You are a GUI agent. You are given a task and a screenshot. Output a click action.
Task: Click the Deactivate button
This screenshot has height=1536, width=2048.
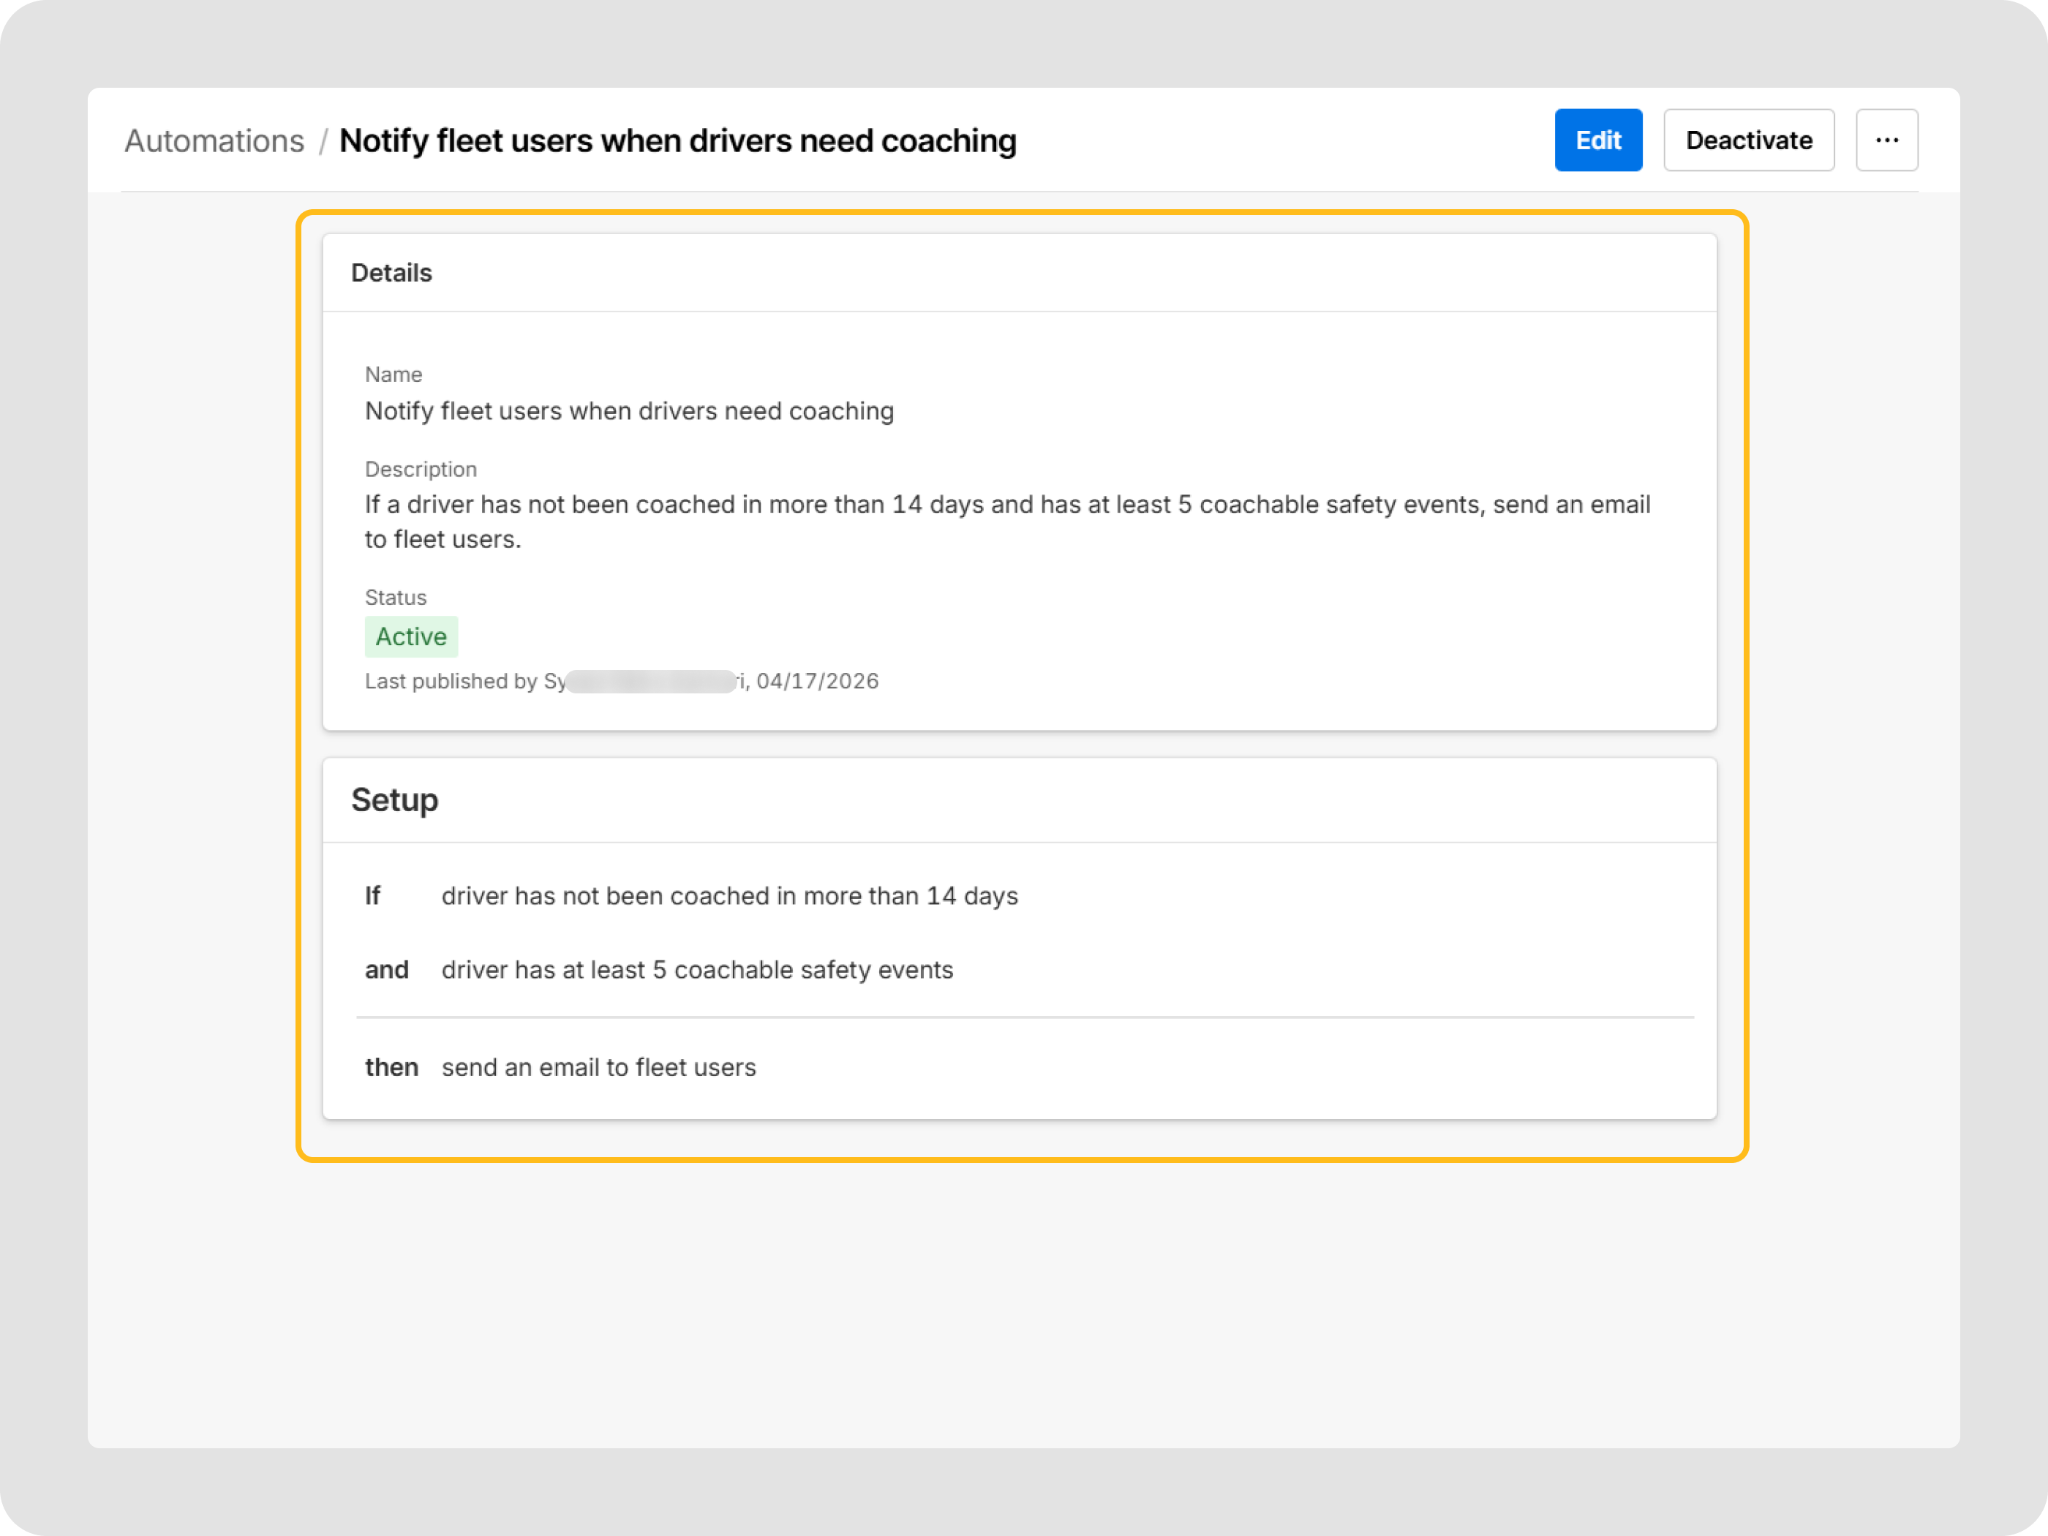pyautogui.click(x=1748, y=140)
